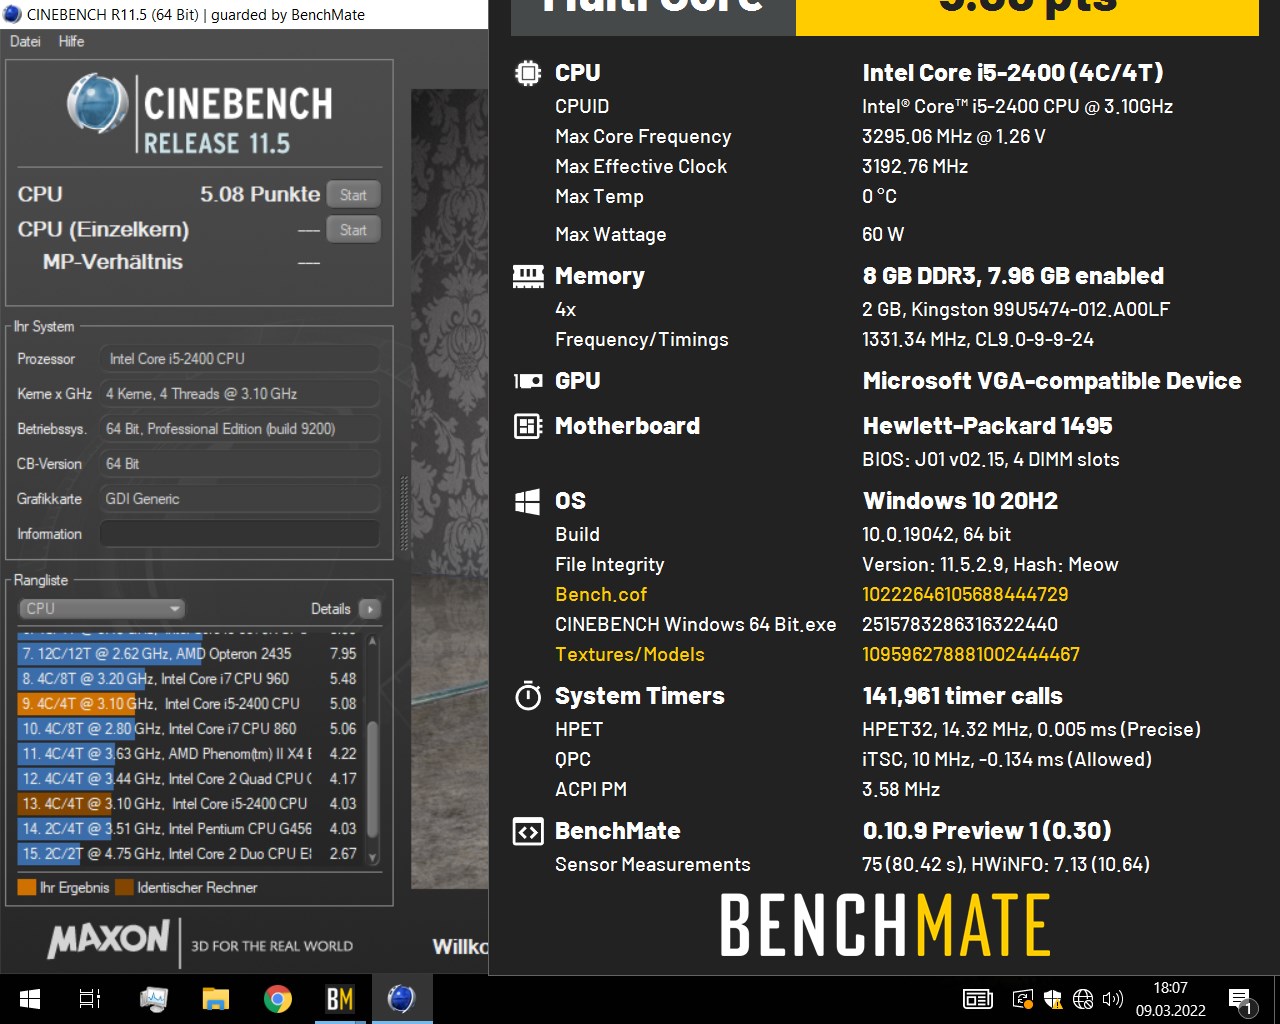1280x1024 pixels.
Task: Open the Windows Start menu
Action: coord(30,999)
